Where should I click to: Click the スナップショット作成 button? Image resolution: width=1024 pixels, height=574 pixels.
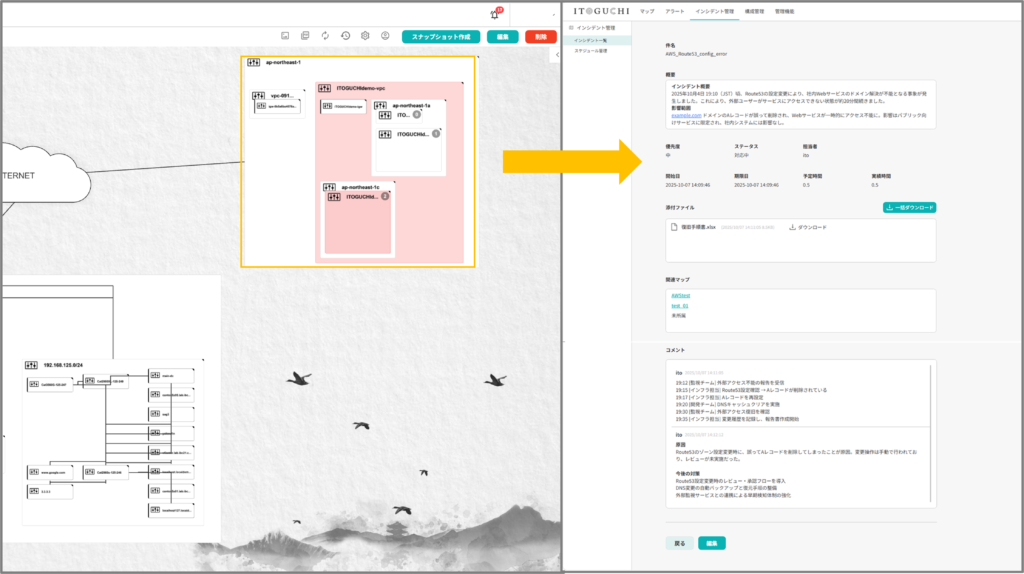point(441,36)
